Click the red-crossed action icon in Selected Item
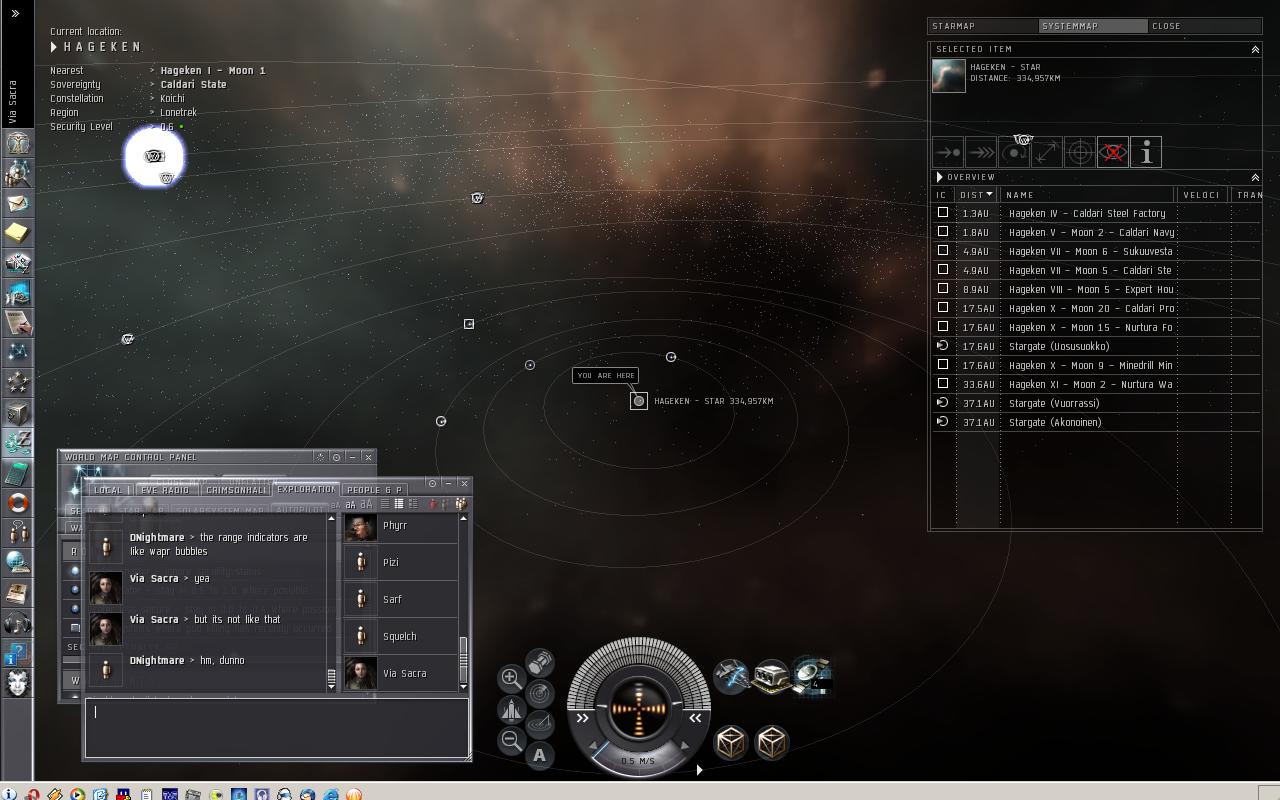Screen dimensions: 1280x800 1112,152
